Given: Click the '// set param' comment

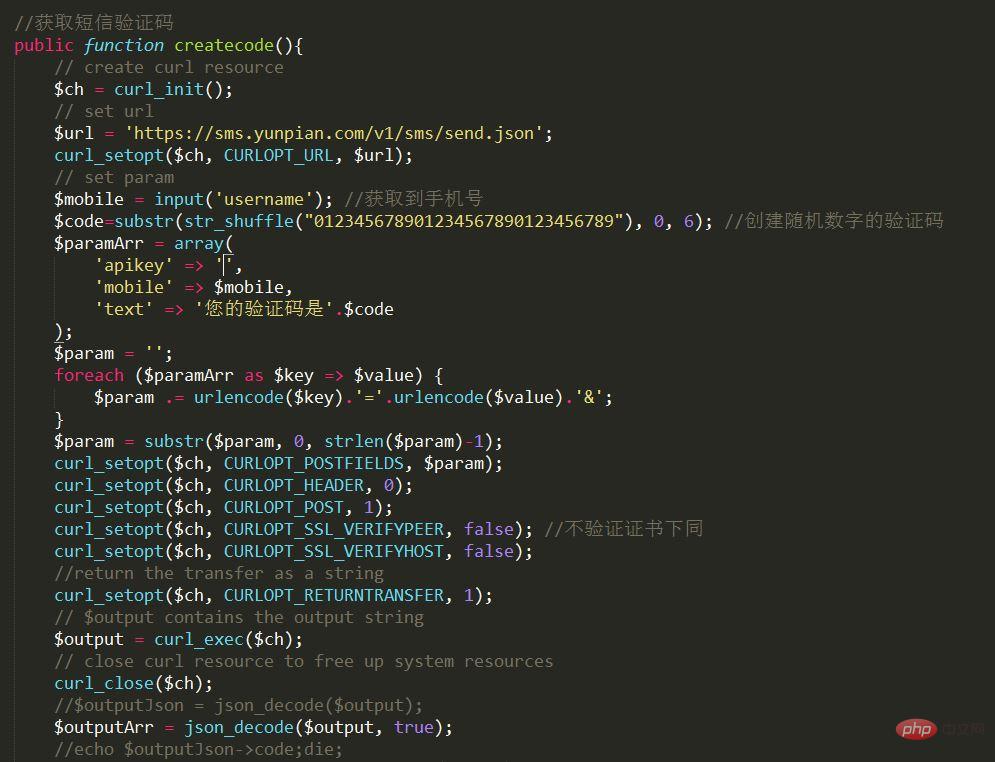Looking at the screenshot, I should (x=114, y=177).
